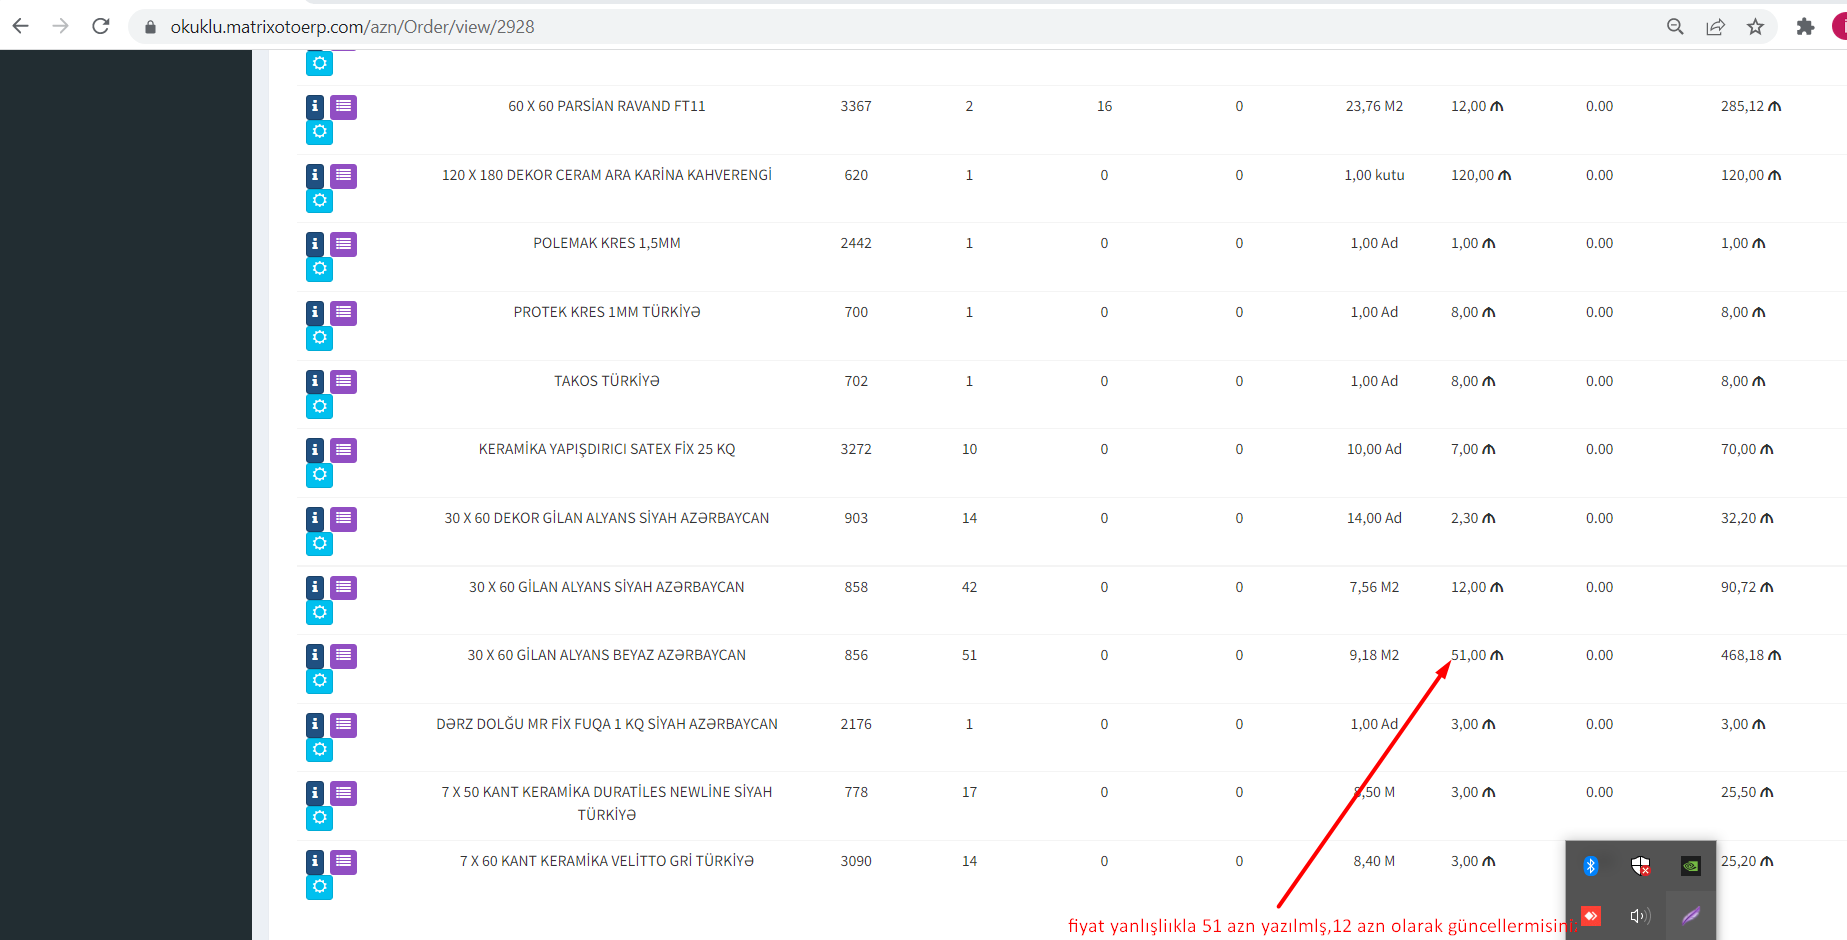Click purple list icon for KERAMİKA YAPIŞDIRICI SATEX FİX
1847x940 pixels.
click(343, 450)
